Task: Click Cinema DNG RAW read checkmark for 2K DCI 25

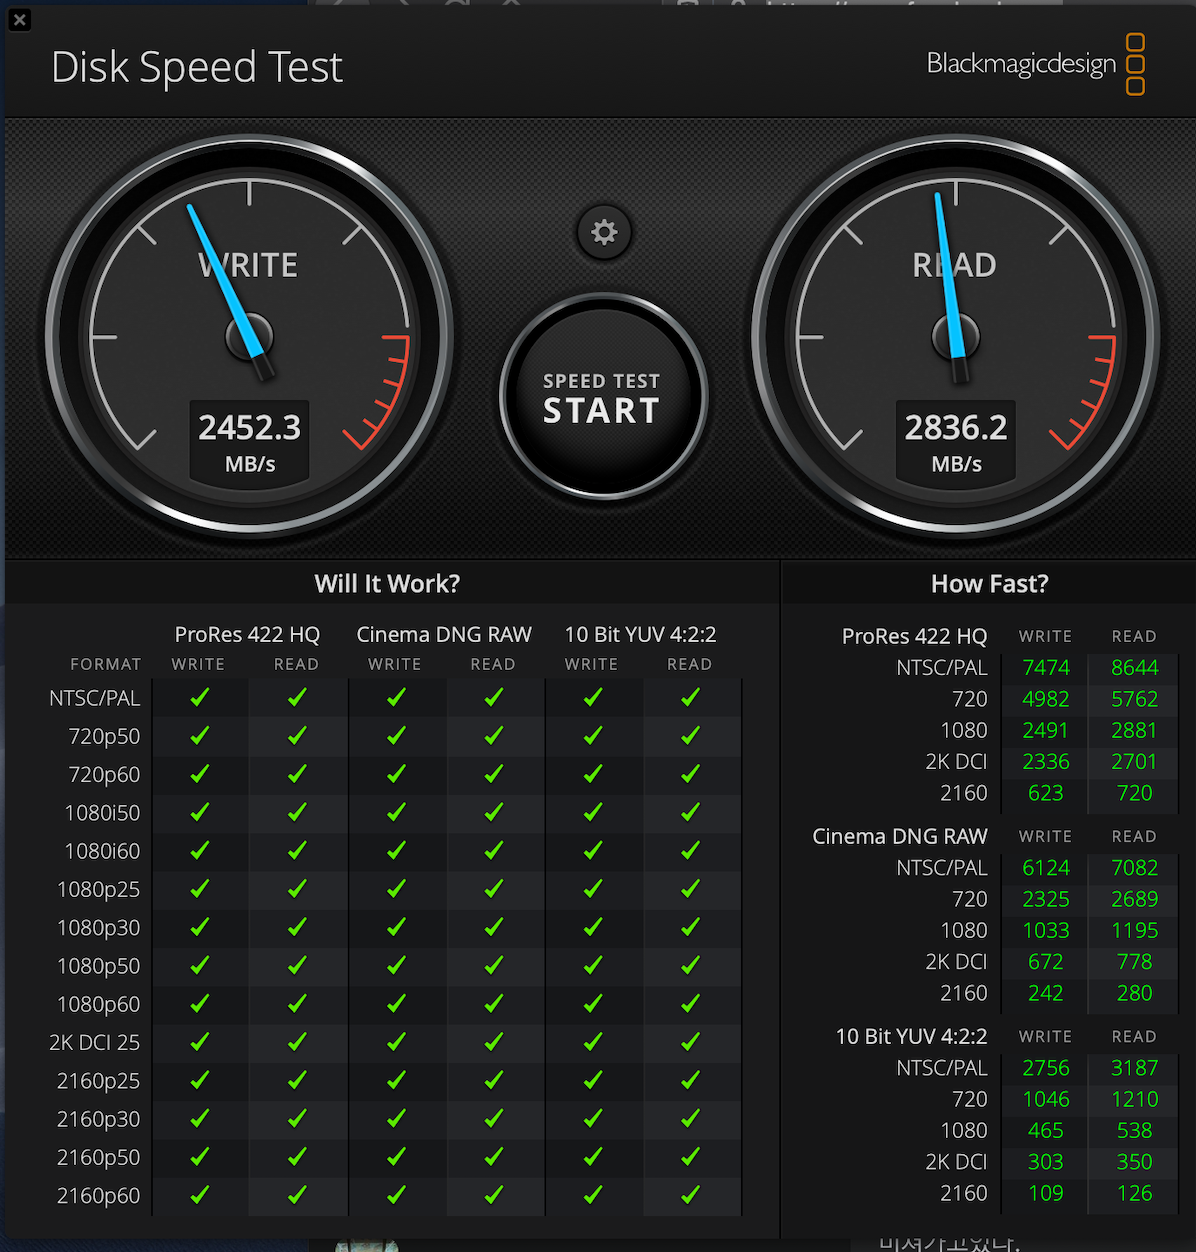Action: (493, 1042)
